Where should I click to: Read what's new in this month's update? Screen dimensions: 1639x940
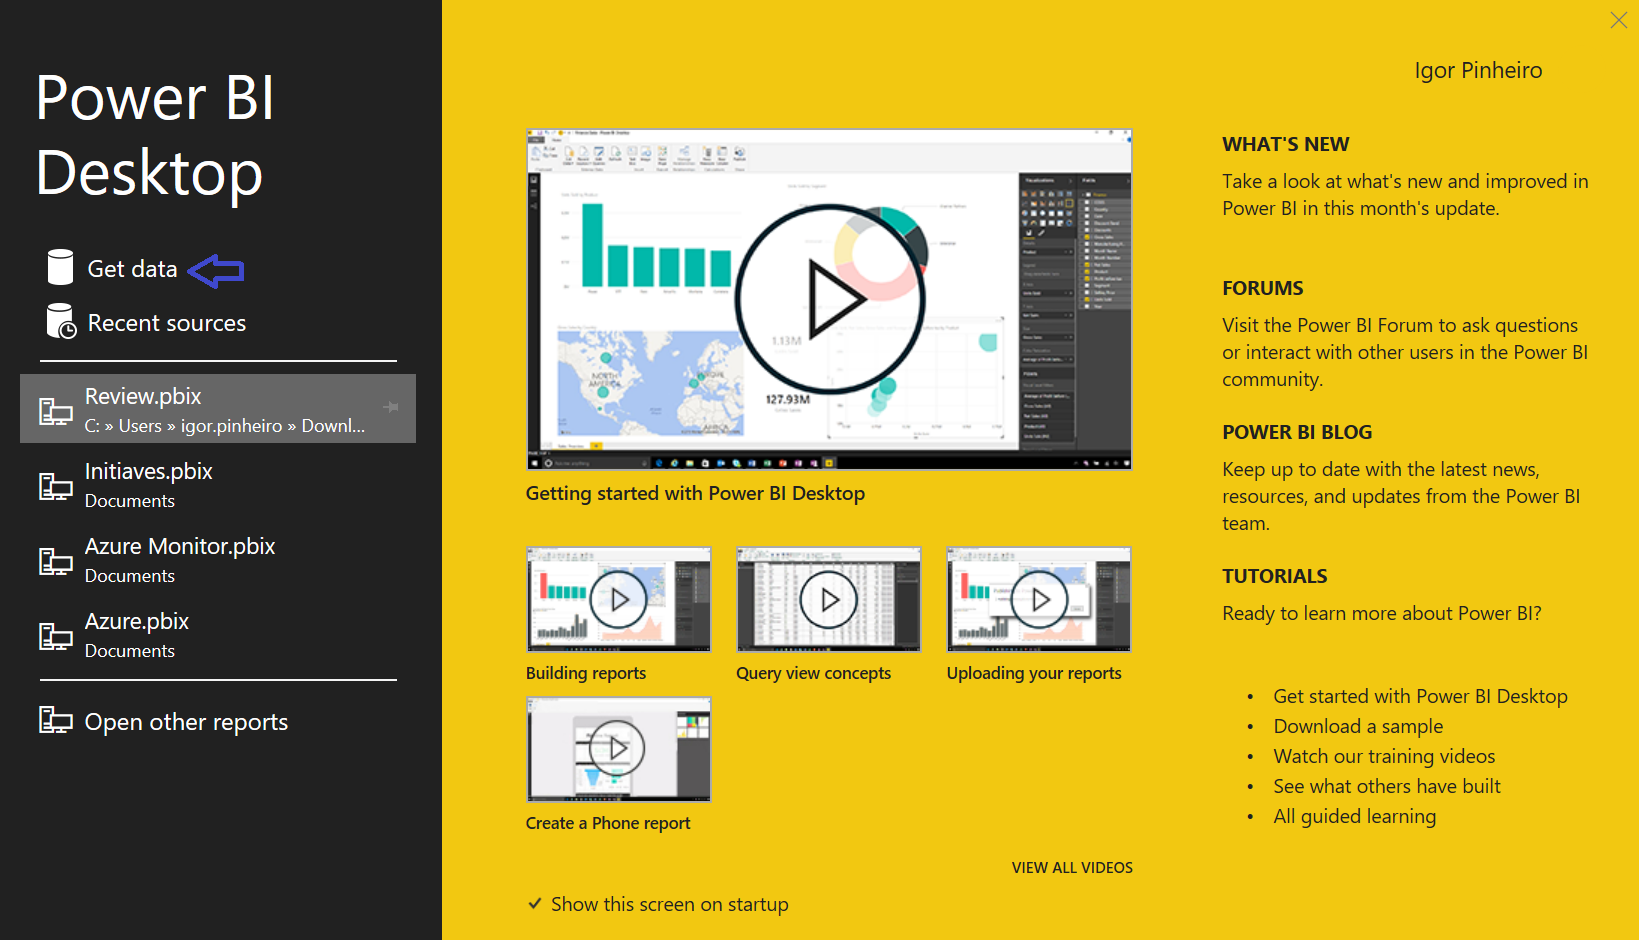point(1405,195)
